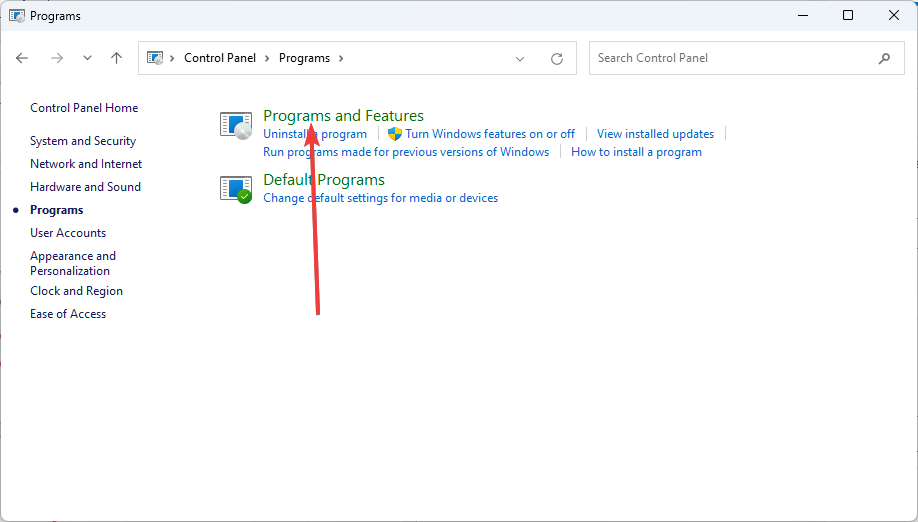Expand the chevron after Programs in the breadcrumb
918x522 pixels.
point(341,58)
